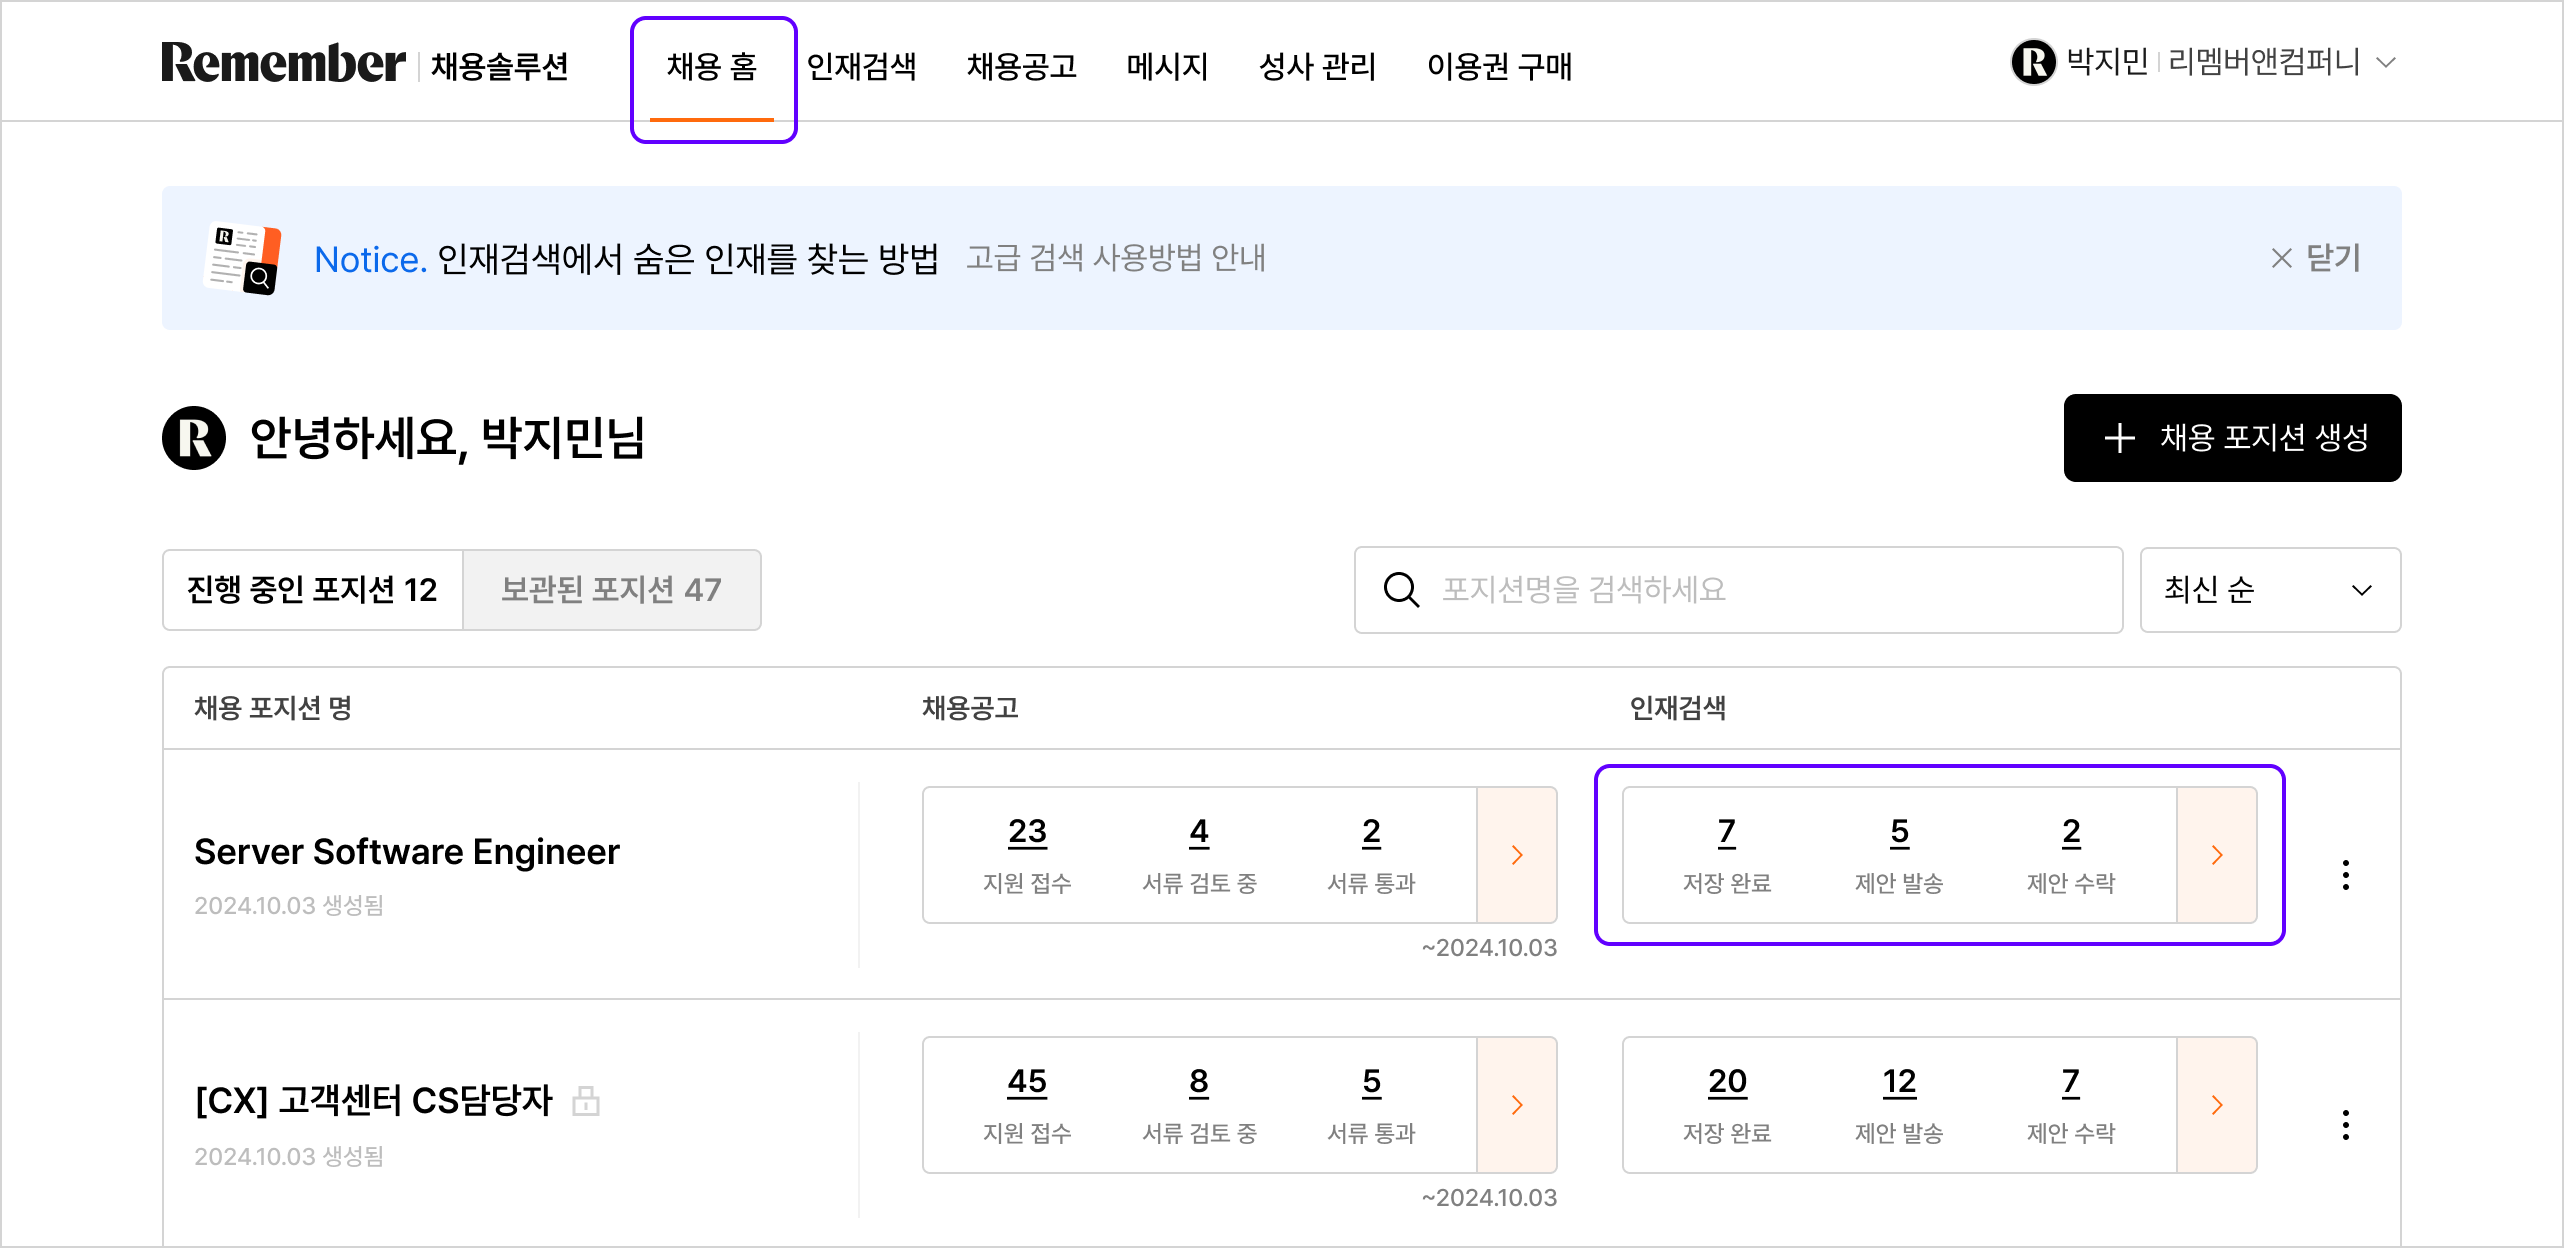Open three-dot menu for Server Software Engineer
The height and width of the screenshot is (1248, 2564).
point(2345,875)
